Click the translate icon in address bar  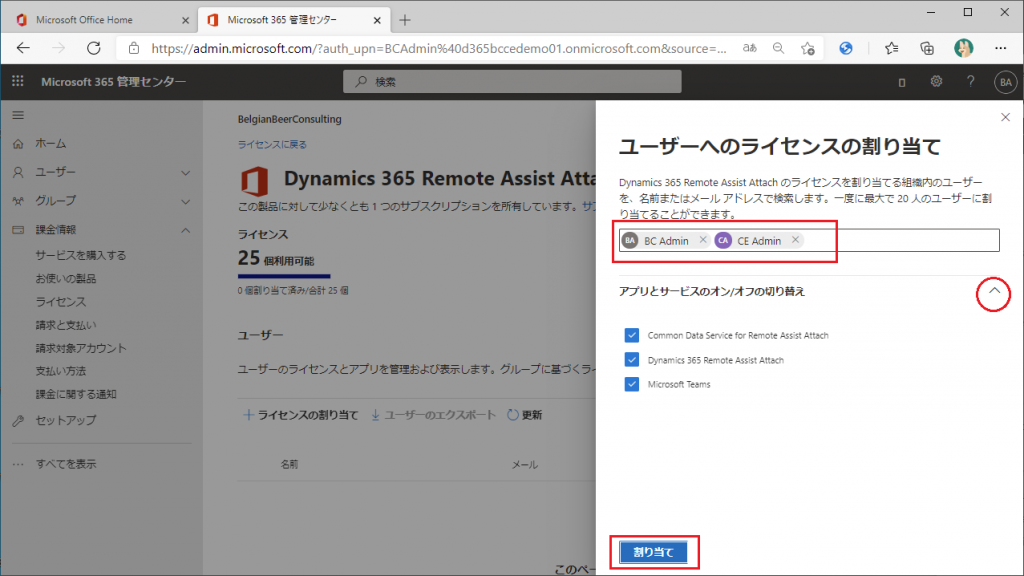(x=750, y=48)
